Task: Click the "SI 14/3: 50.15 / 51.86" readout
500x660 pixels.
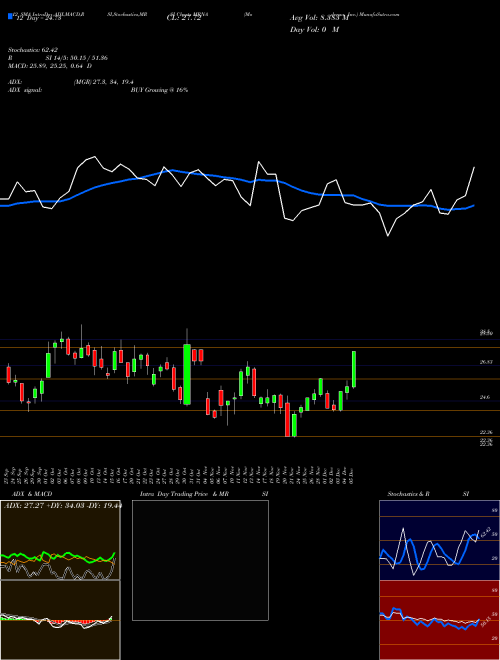Action: [x=77, y=58]
